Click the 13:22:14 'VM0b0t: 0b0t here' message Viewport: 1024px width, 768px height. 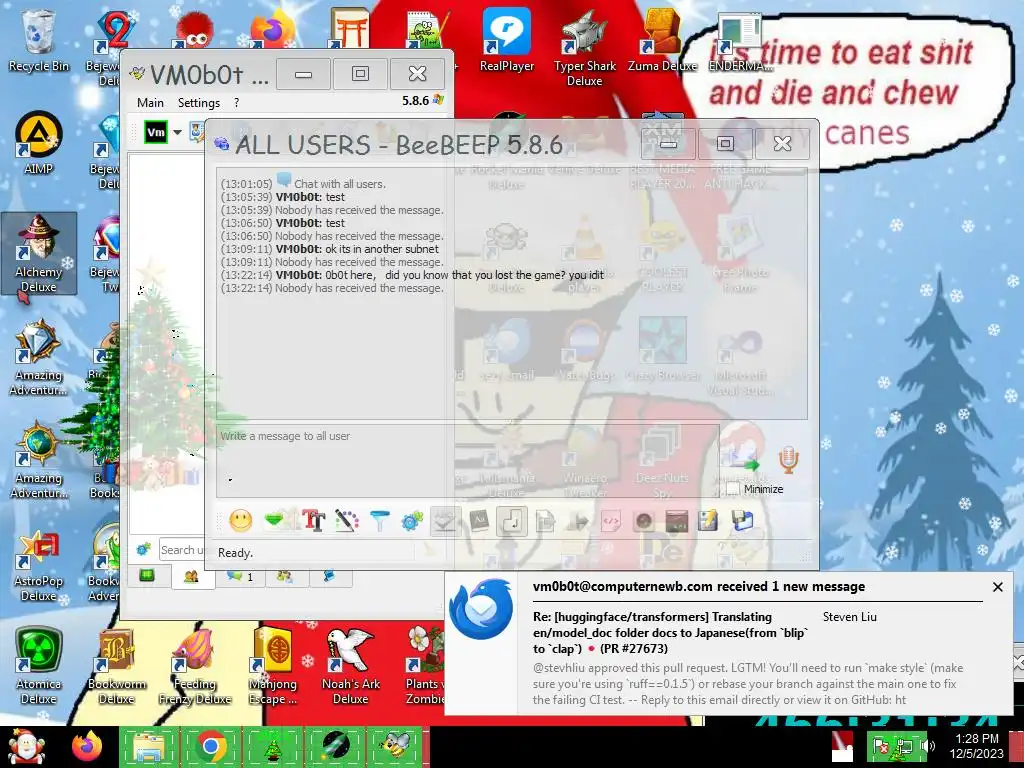point(412,275)
